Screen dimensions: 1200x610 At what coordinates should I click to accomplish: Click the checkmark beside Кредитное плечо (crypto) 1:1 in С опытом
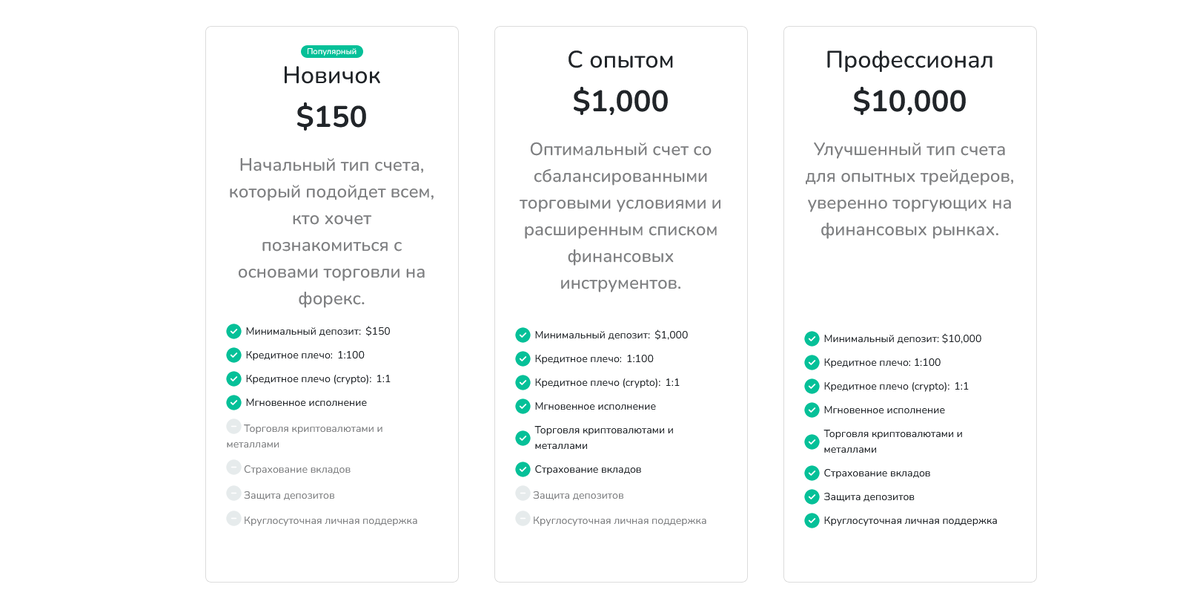(x=522, y=381)
